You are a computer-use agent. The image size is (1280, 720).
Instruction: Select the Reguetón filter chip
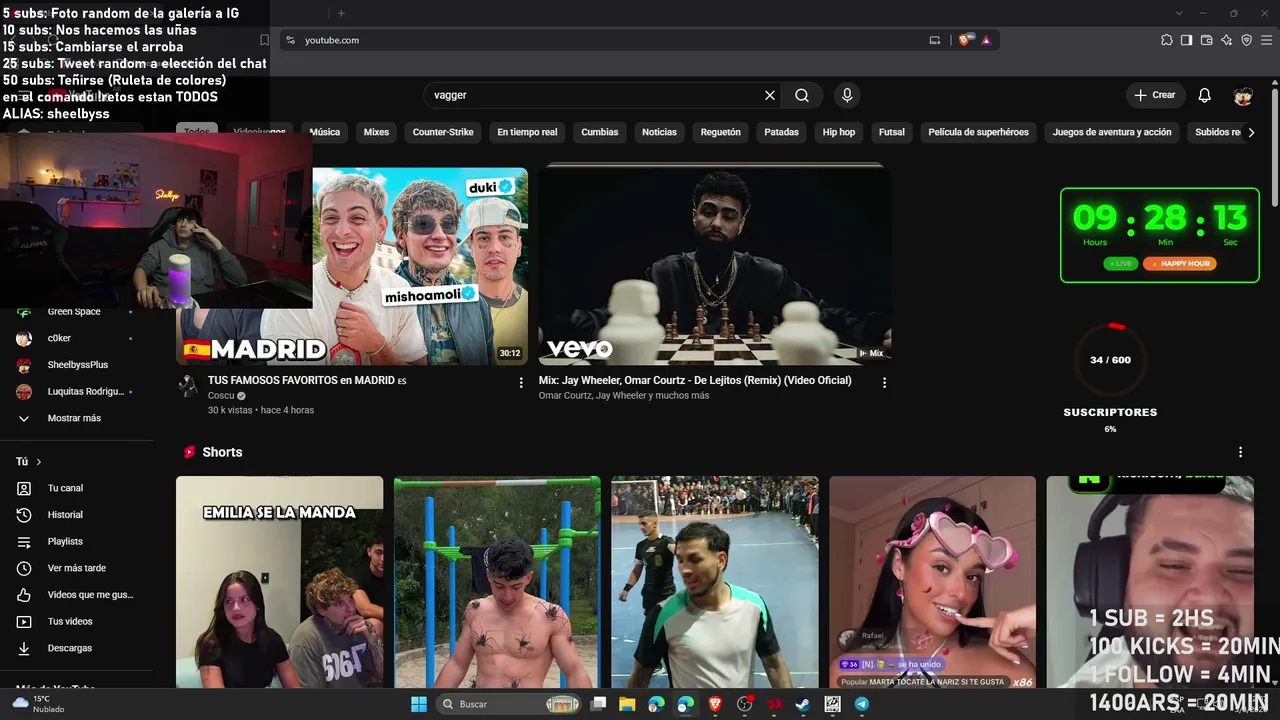coord(721,132)
